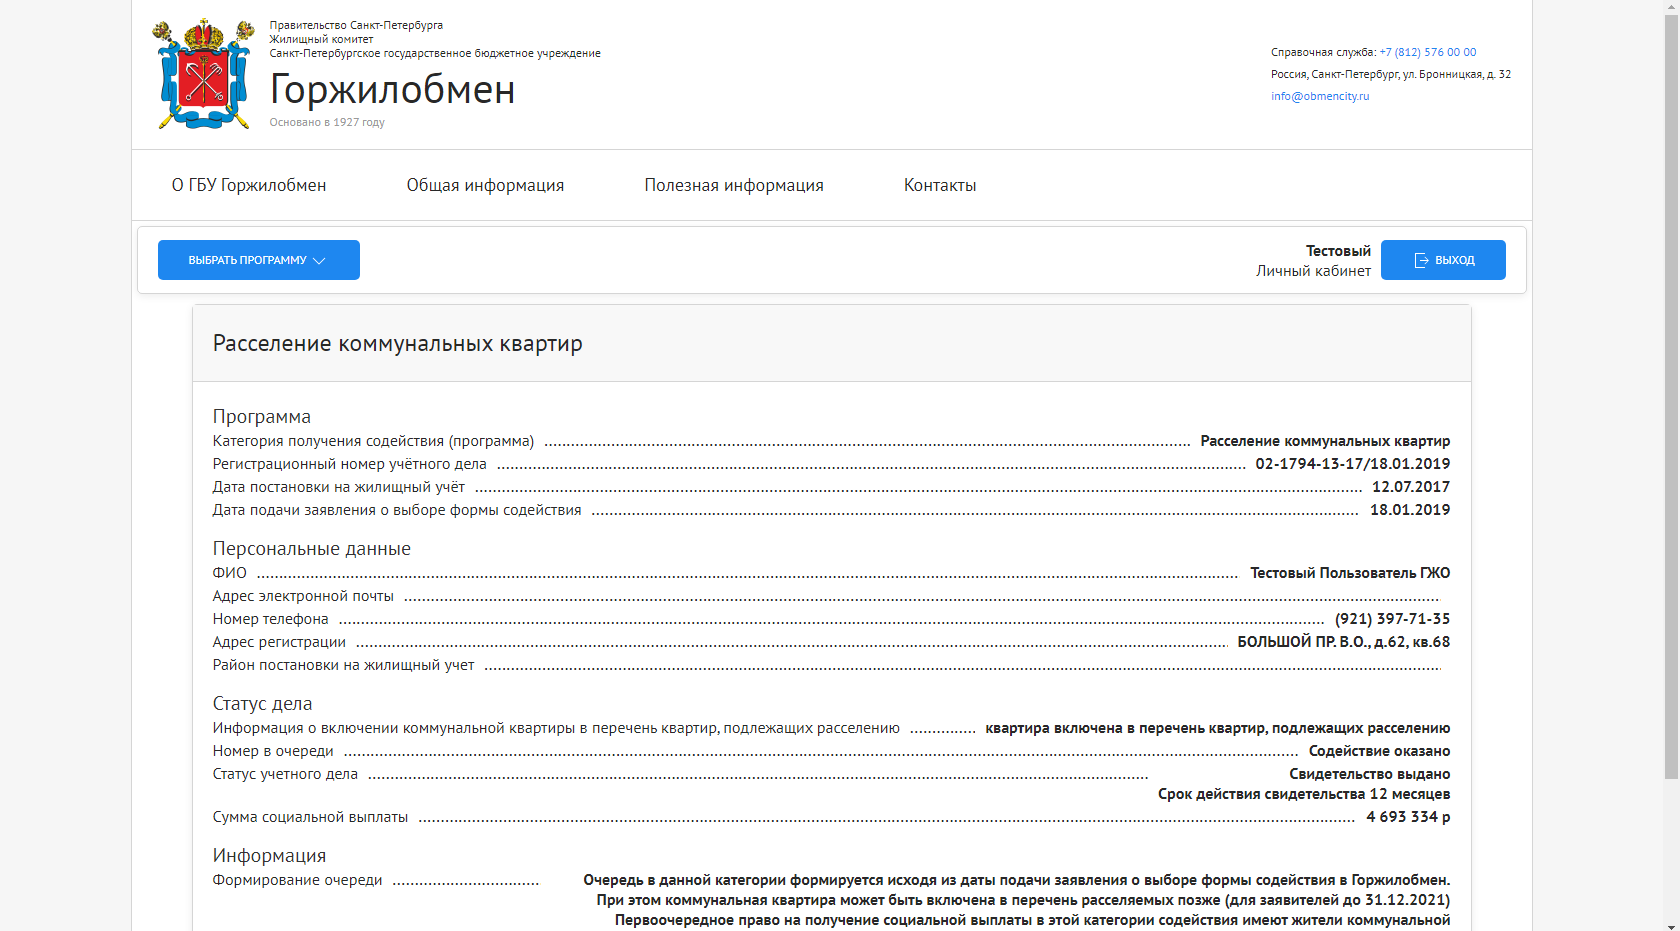Click the Горжилобмен site title
Screen dimensions: 1680x931
coord(392,90)
